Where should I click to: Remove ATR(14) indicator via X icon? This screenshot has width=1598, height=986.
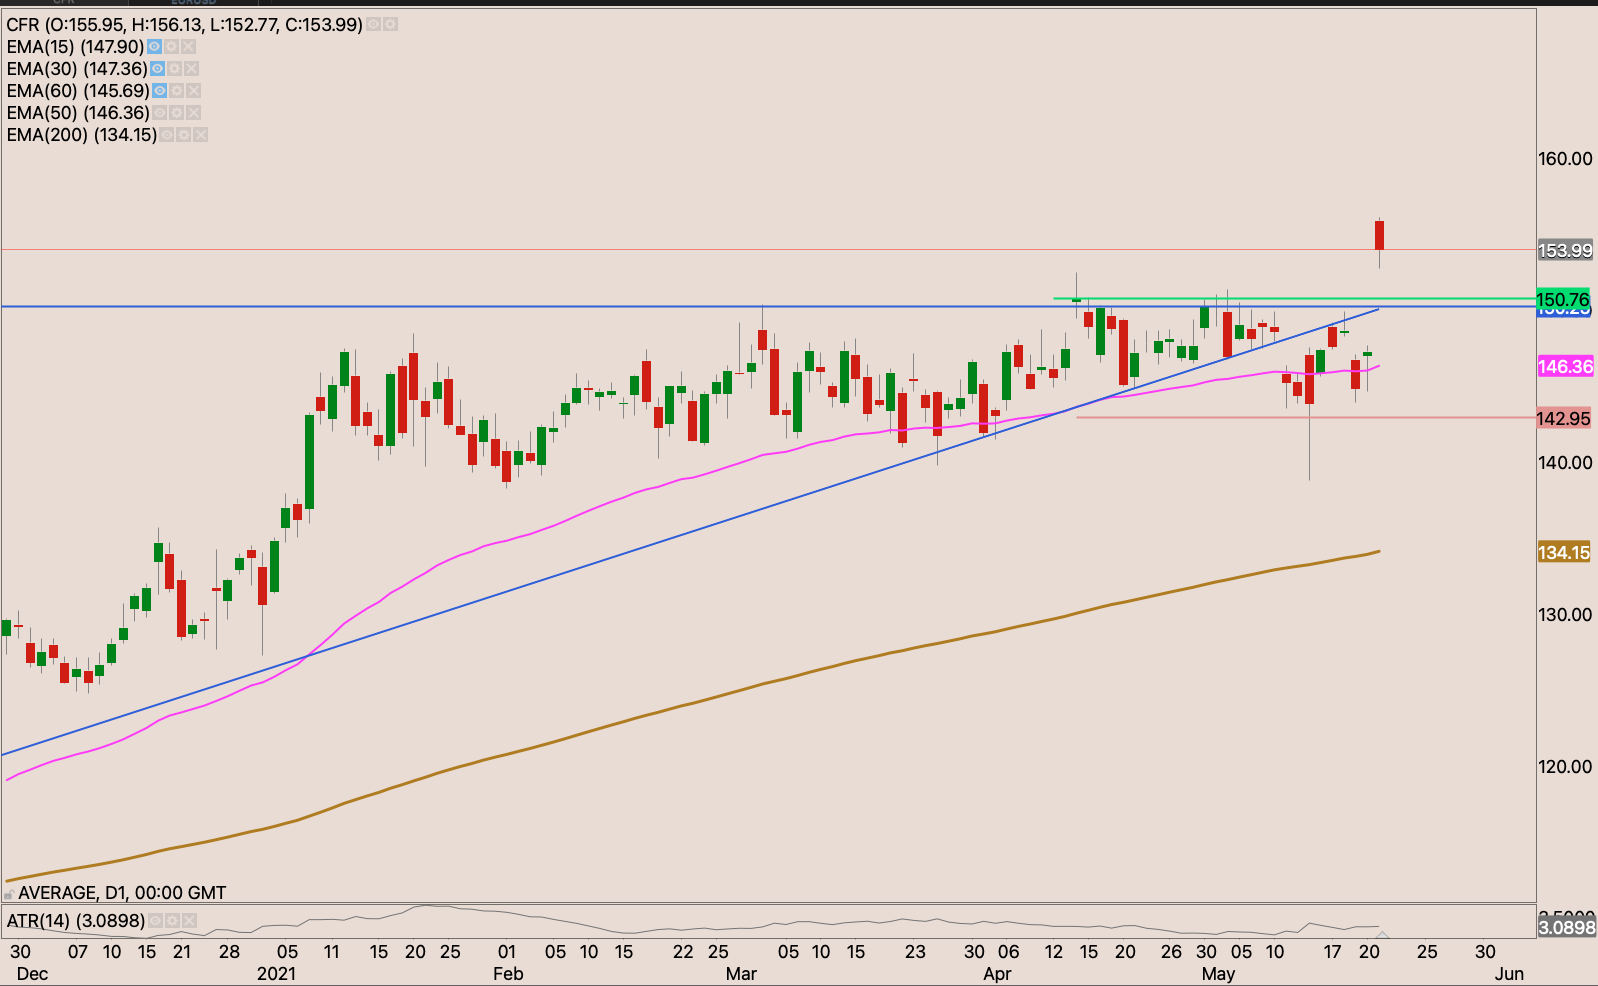point(189,920)
